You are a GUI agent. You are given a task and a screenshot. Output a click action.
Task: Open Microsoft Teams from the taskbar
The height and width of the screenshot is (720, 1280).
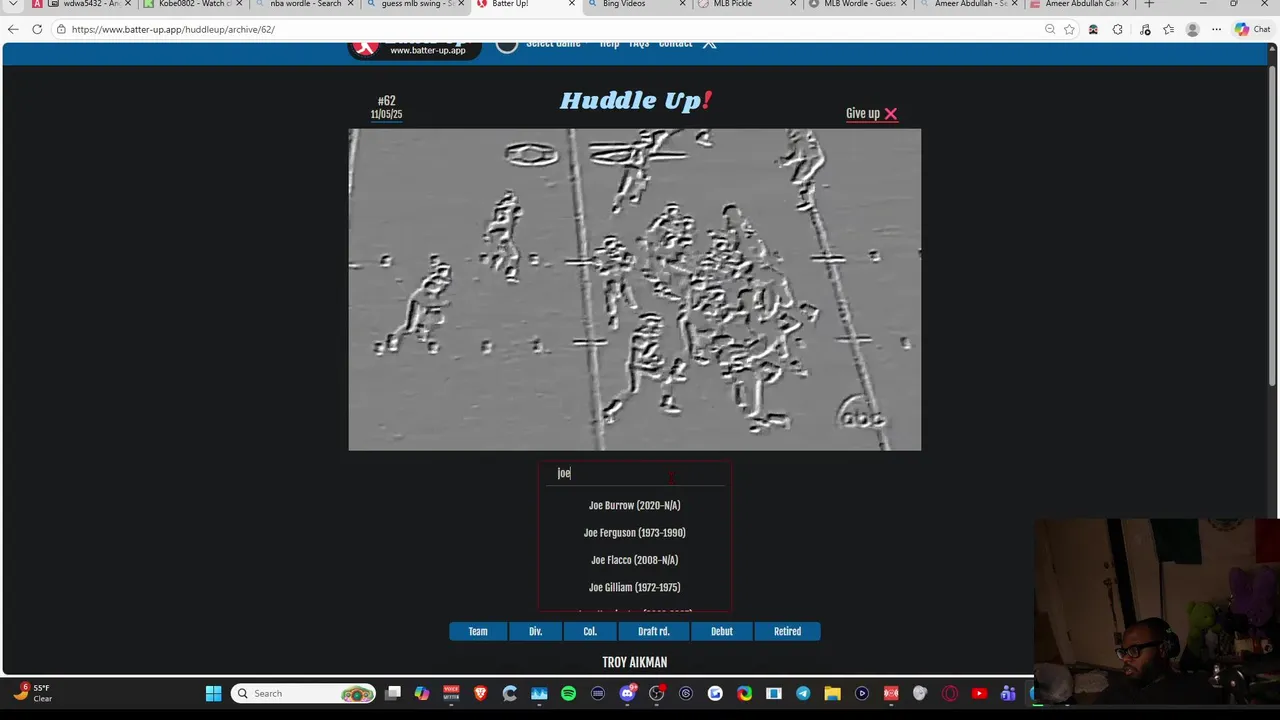click(1008, 693)
